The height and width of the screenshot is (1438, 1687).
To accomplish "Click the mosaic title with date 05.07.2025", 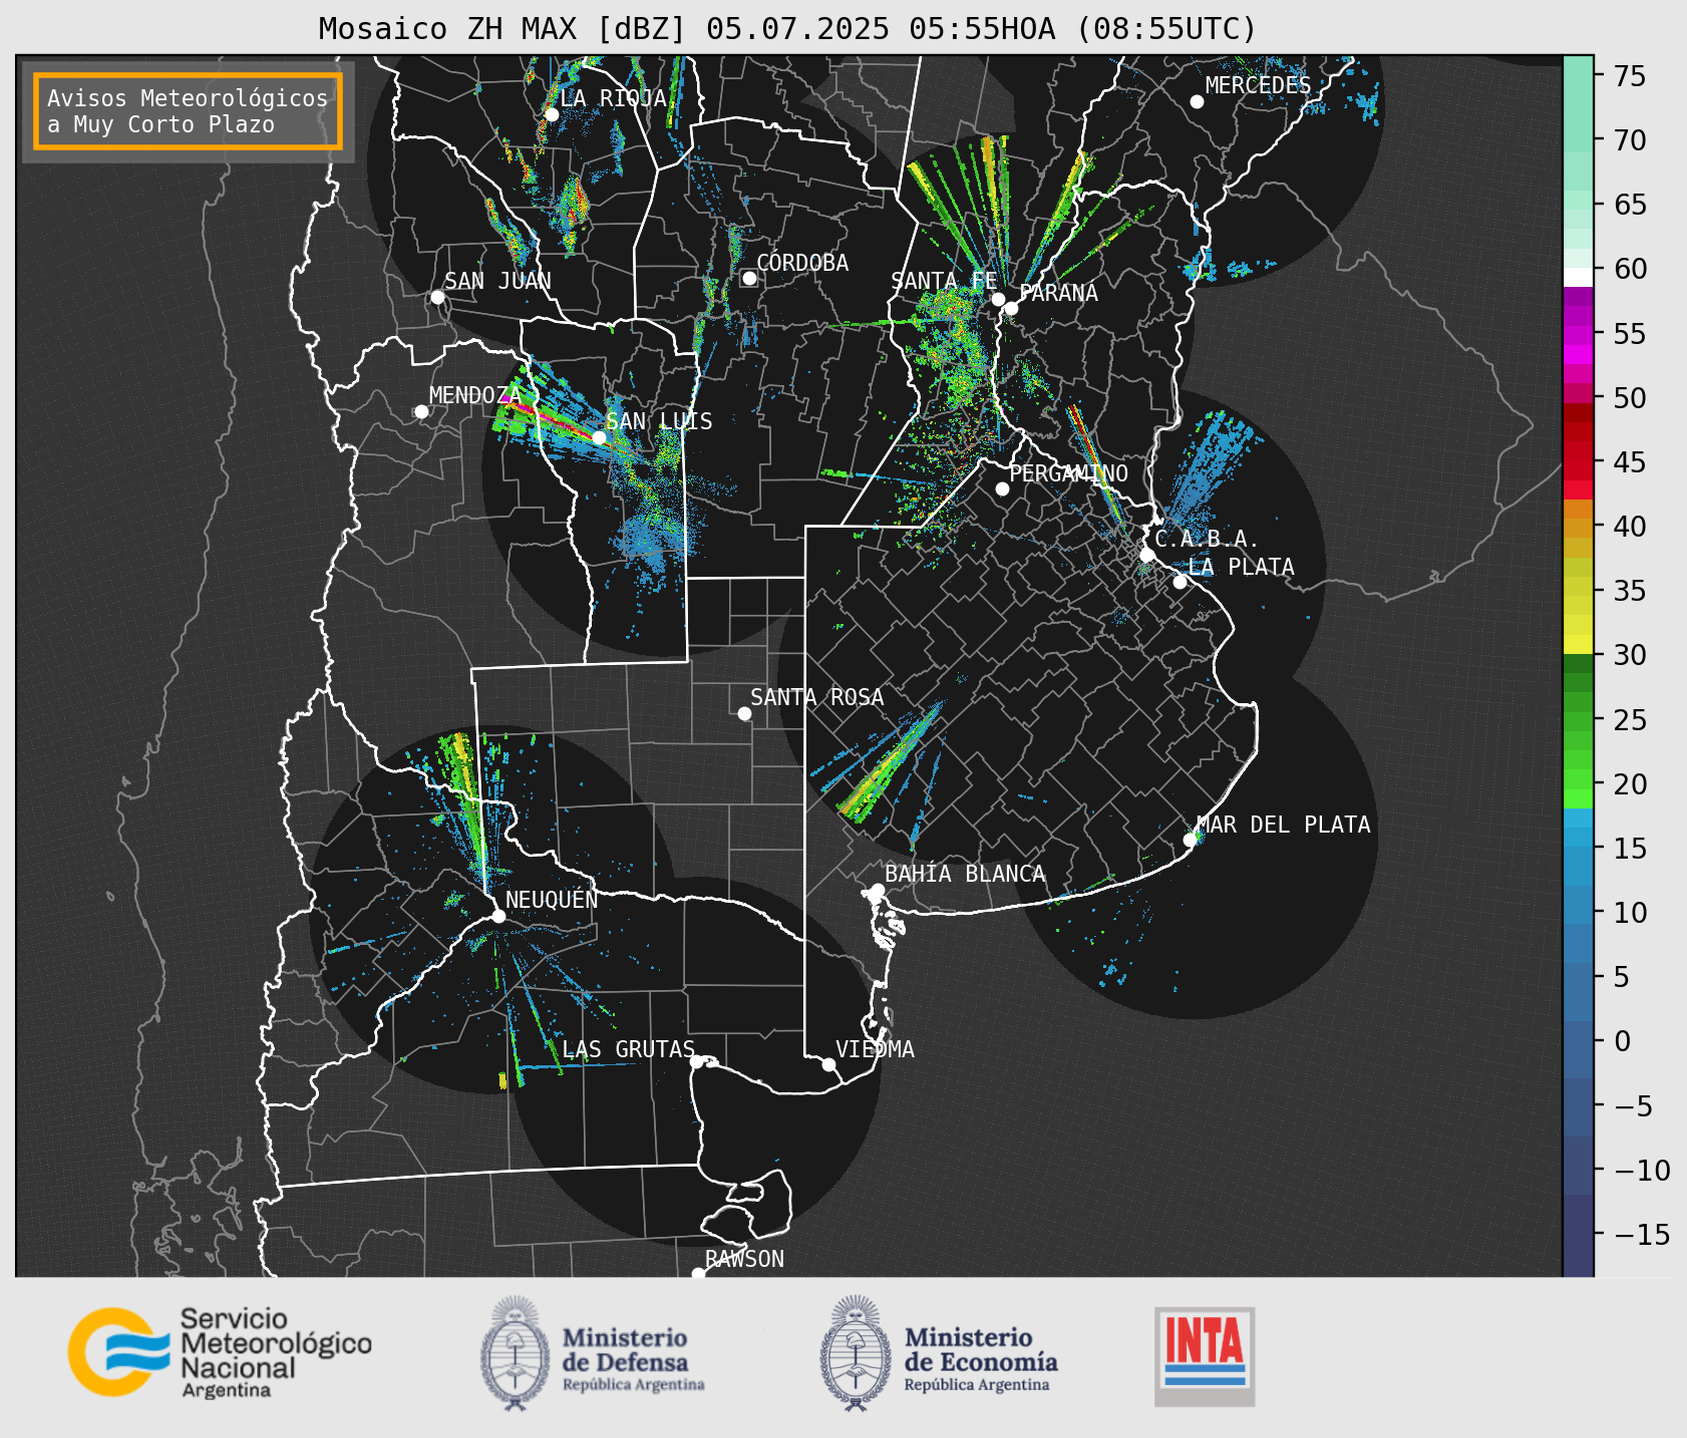I will coord(787,29).
